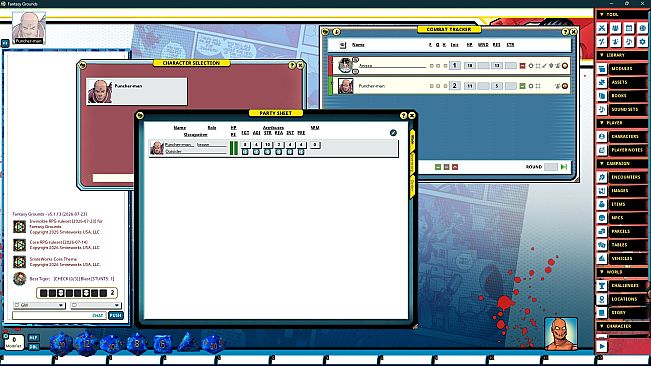Open the Sound Sets music icon
This screenshot has width=651, height=366.
pyautogui.click(x=602, y=109)
